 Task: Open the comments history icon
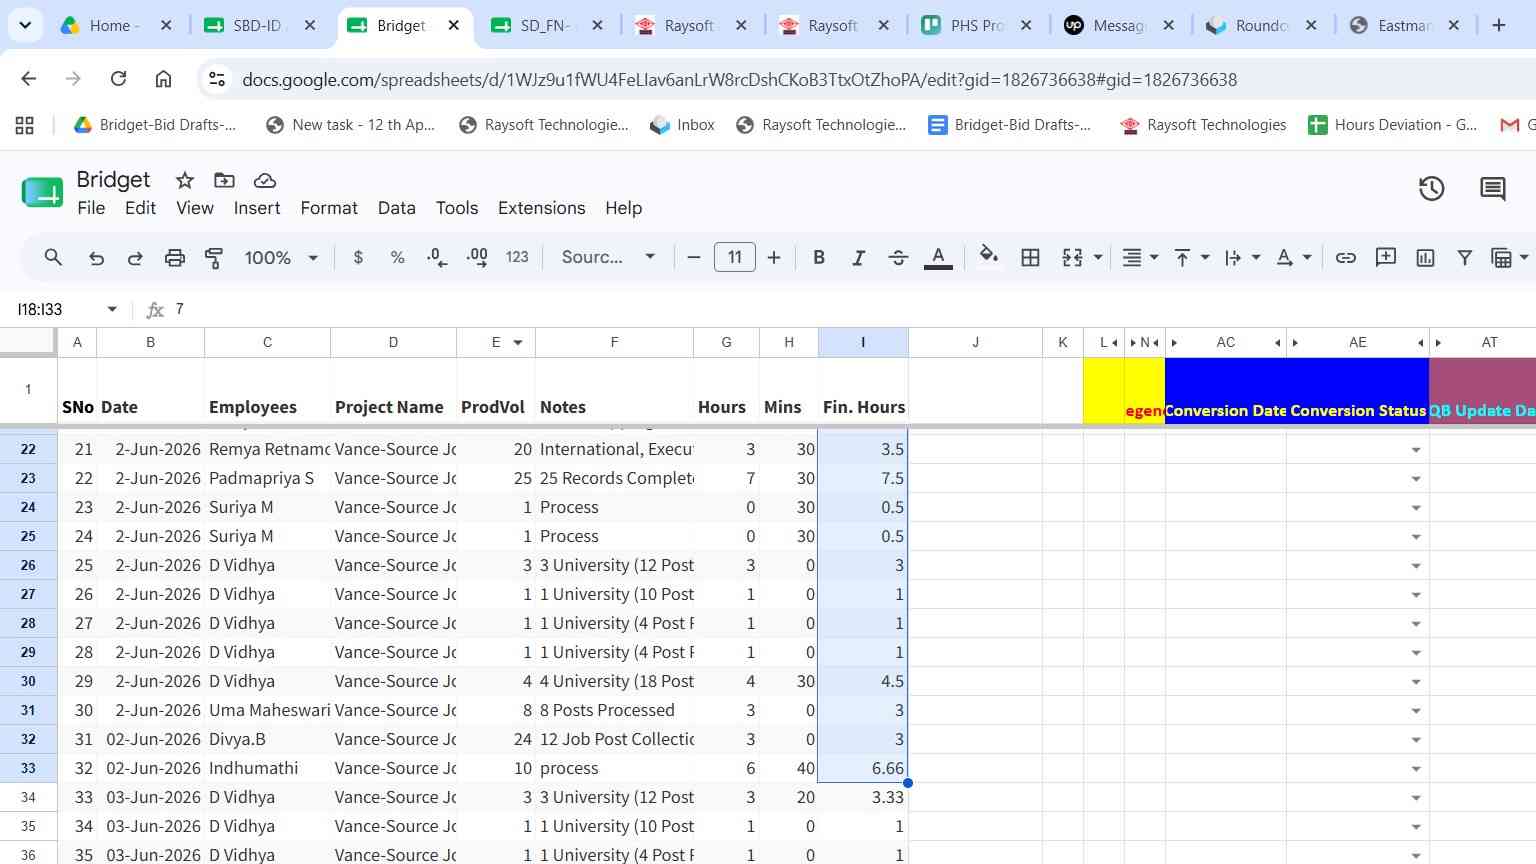[x=1493, y=188]
